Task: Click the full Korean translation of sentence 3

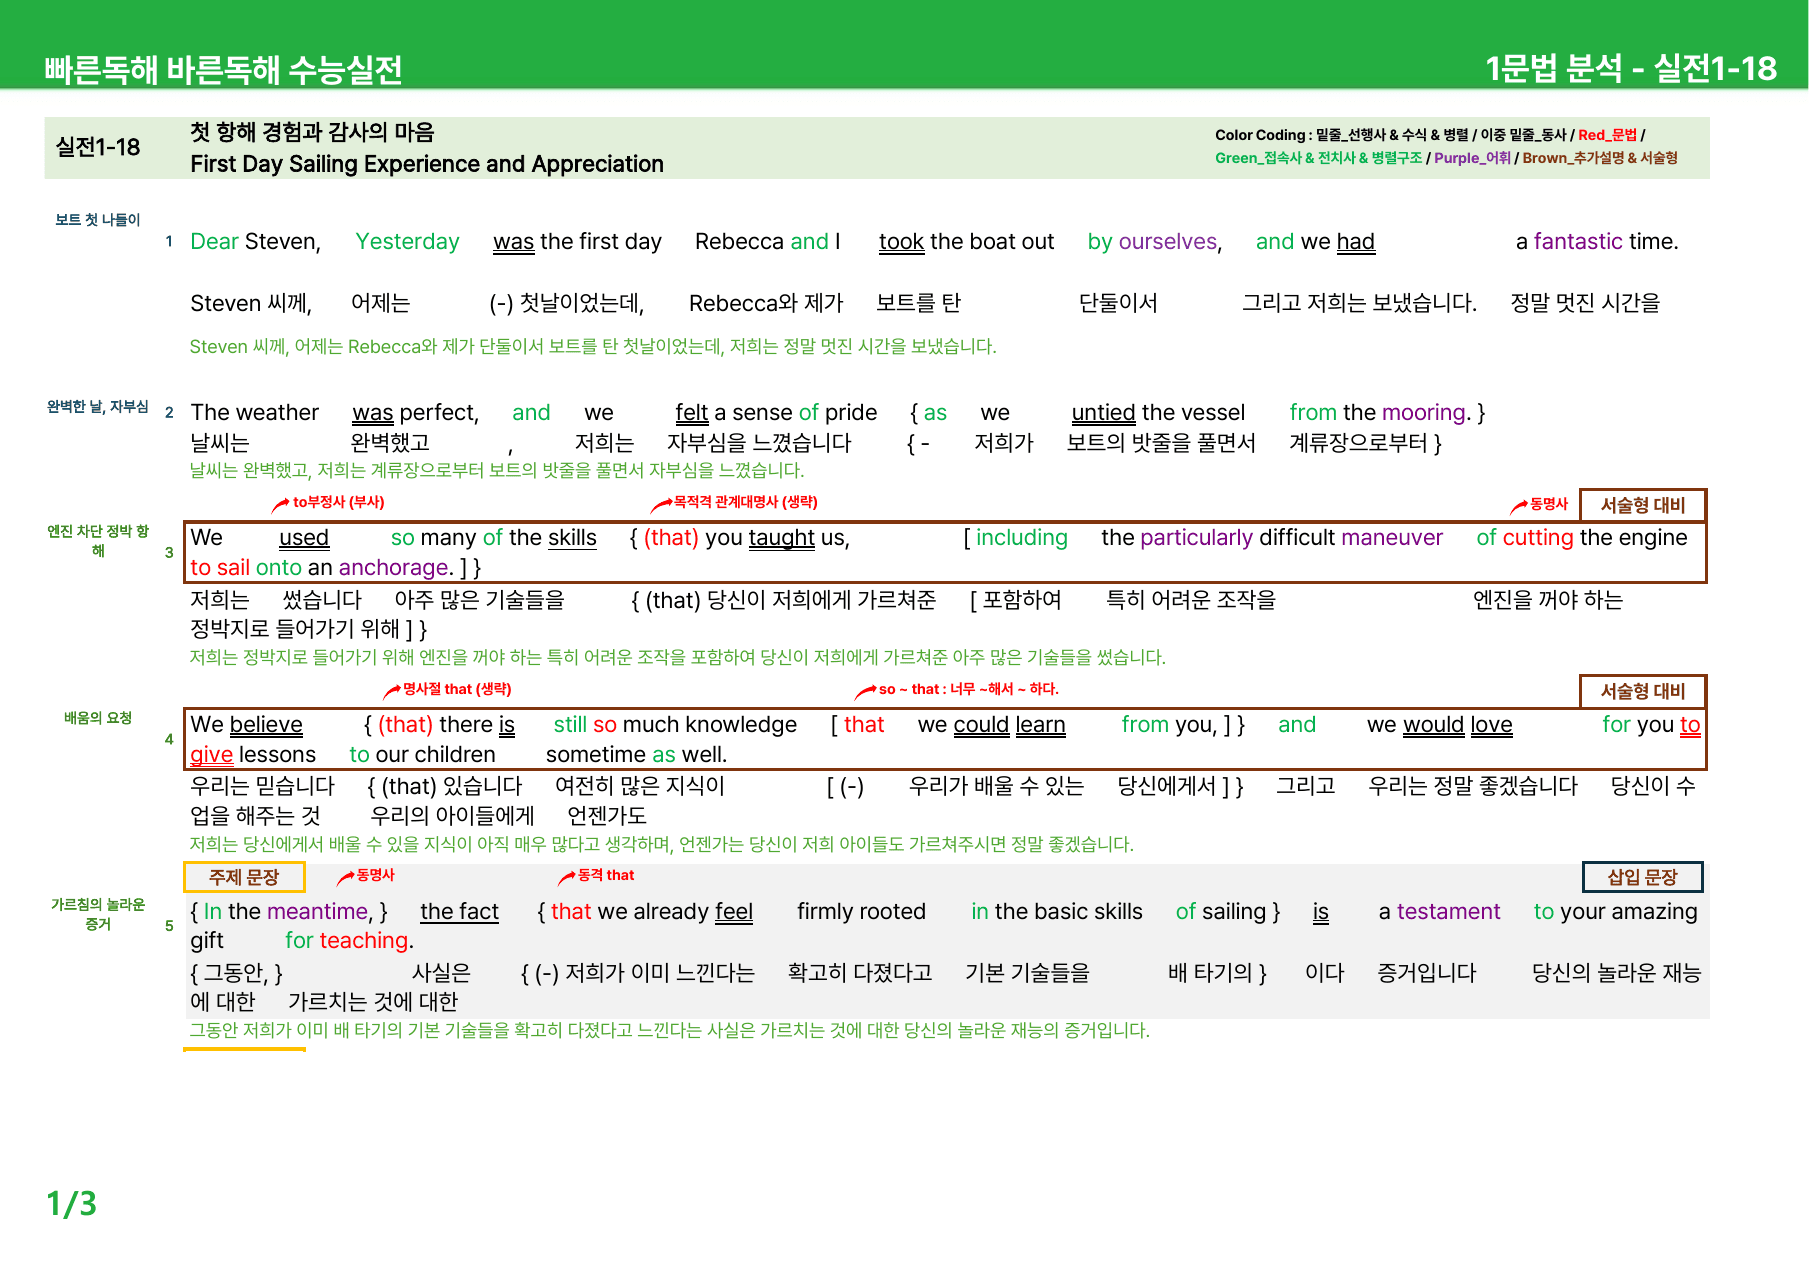Action: pyautogui.click(x=678, y=658)
